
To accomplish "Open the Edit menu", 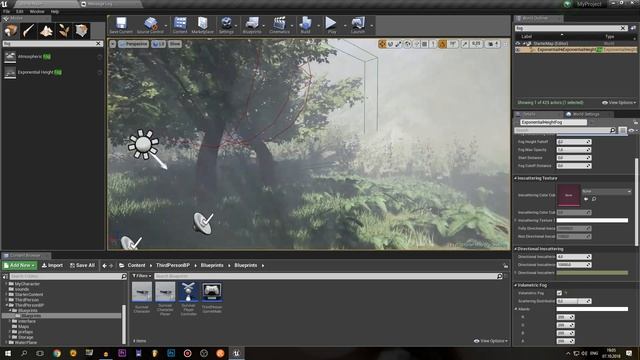I will click(20, 11).
